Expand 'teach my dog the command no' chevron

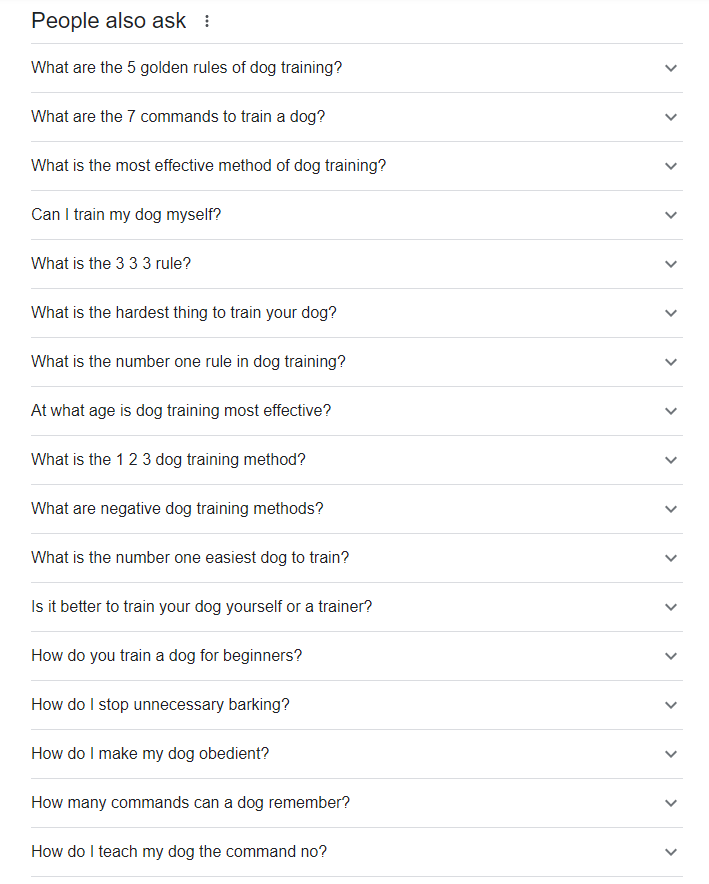coord(671,852)
